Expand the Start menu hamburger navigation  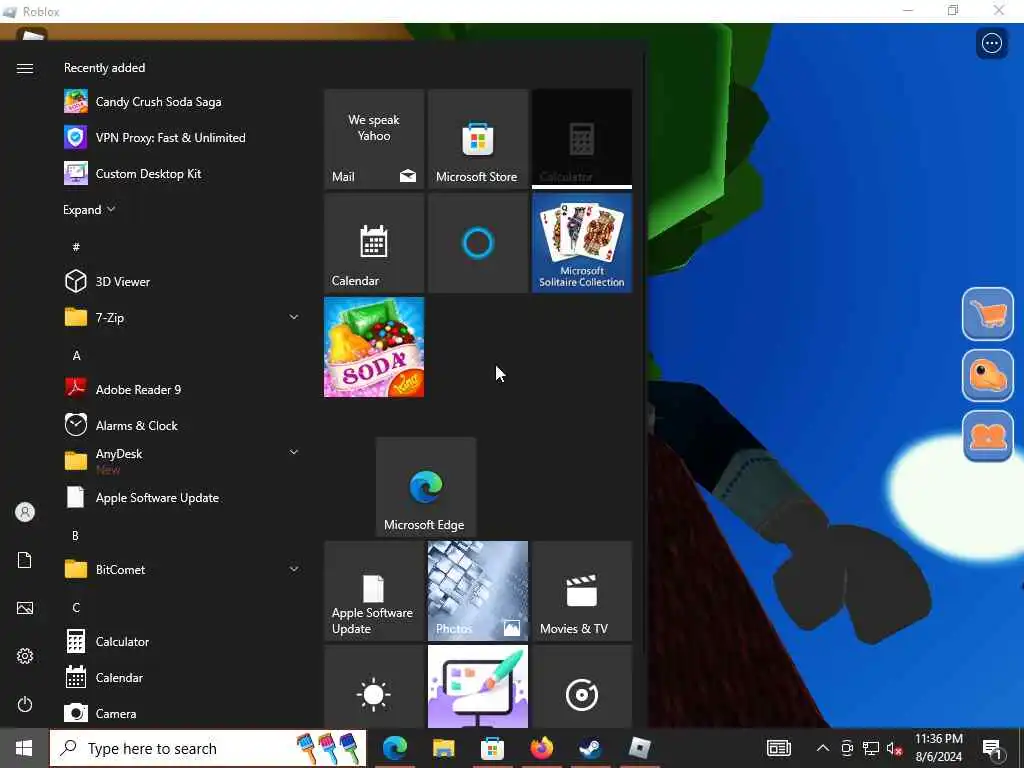pyautogui.click(x=25, y=68)
